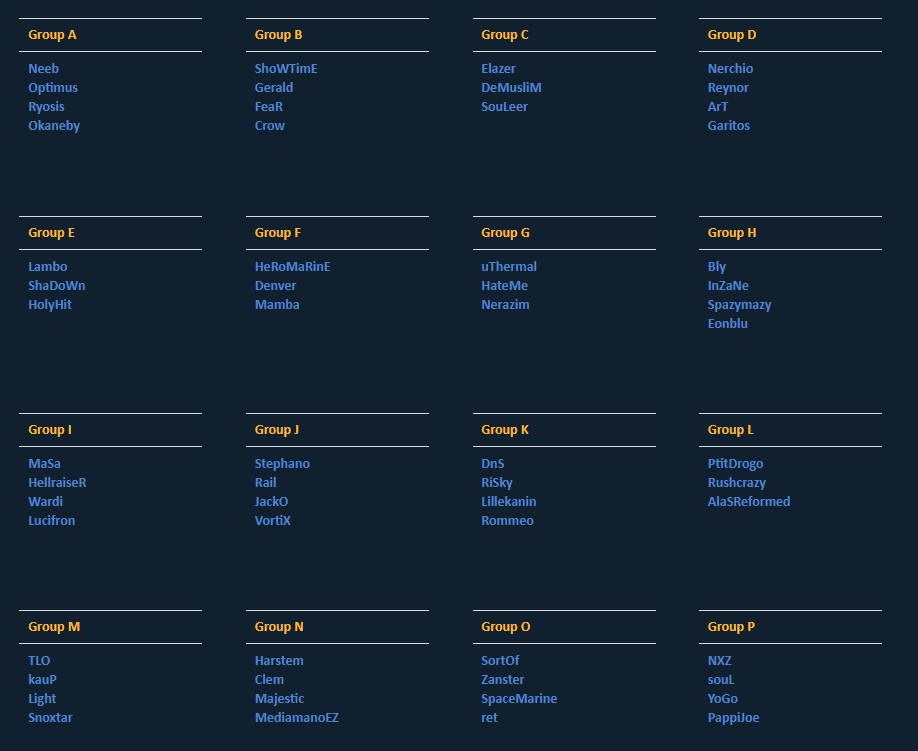Select Clem in Group N
This screenshot has width=918, height=751.
(269, 680)
